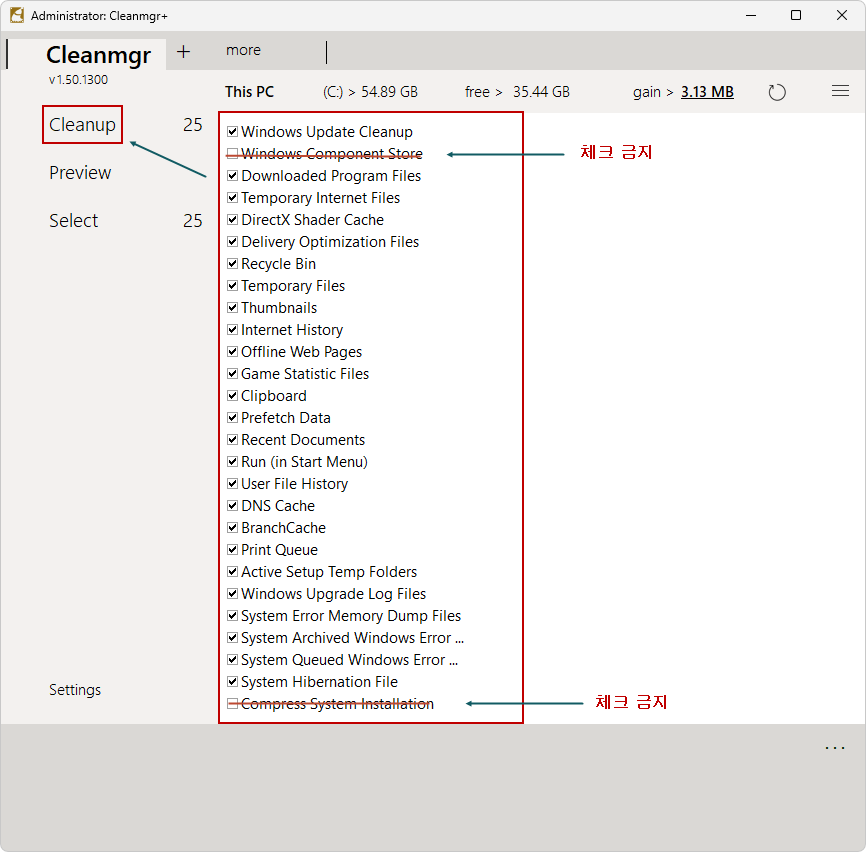Toggle Temporary Files checkbox
The height and width of the screenshot is (852, 866).
(x=233, y=285)
